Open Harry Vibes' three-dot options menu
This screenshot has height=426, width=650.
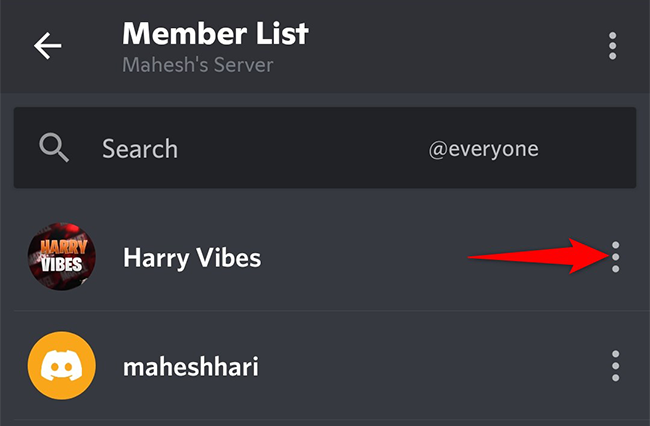tap(615, 257)
